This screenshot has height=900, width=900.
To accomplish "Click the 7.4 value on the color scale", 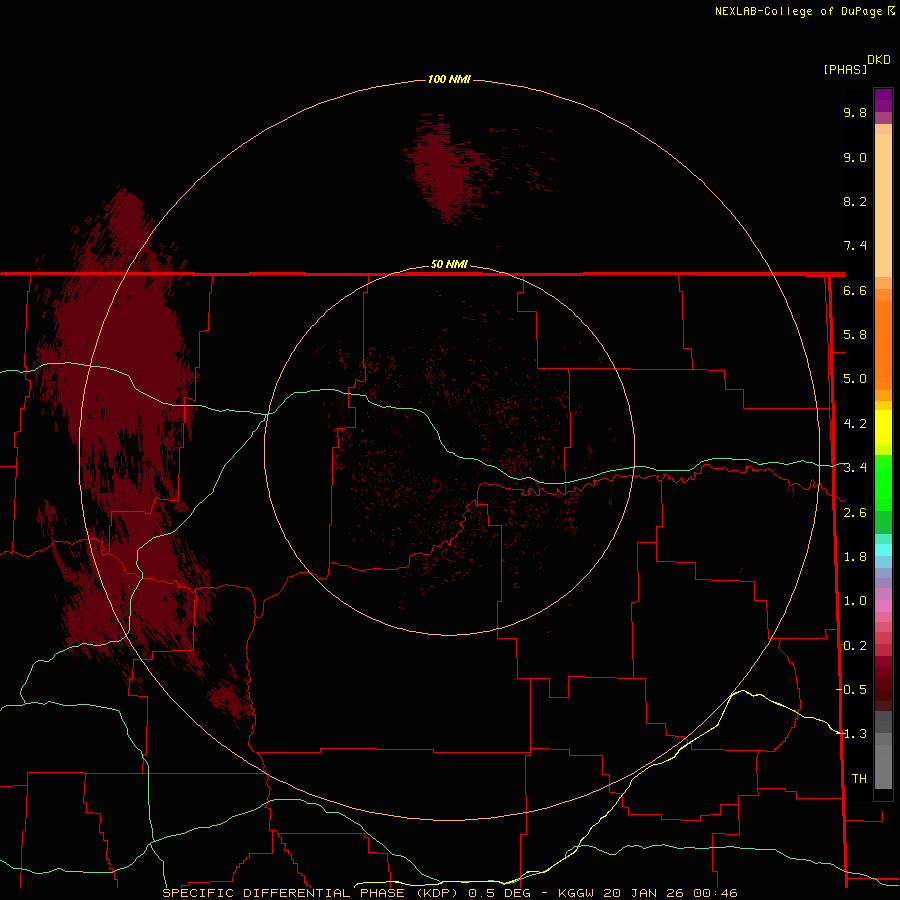I will [855, 246].
